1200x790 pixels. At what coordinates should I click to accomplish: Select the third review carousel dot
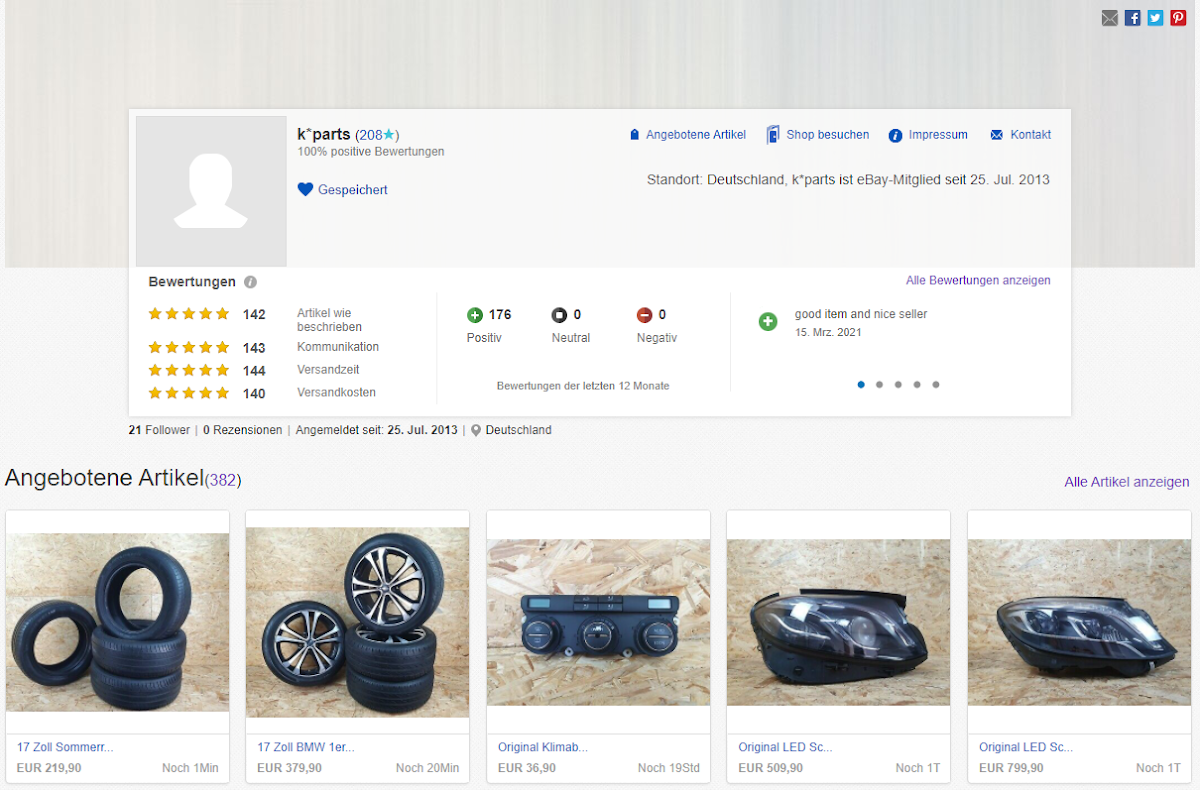point(898,384)
